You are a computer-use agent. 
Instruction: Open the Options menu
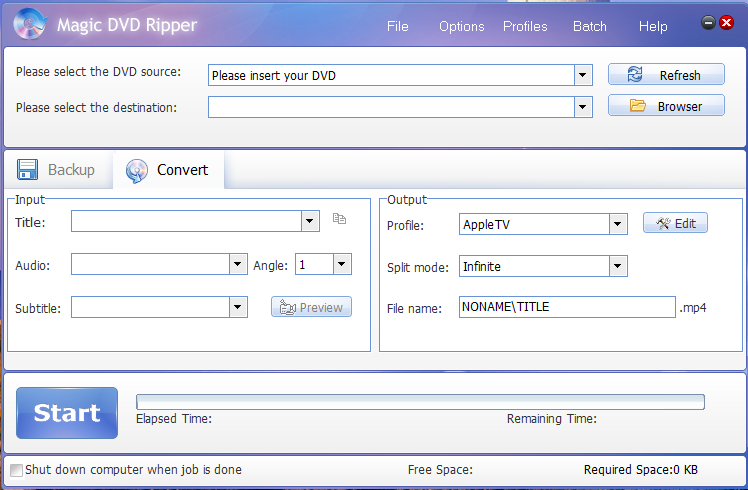[461, 26]
